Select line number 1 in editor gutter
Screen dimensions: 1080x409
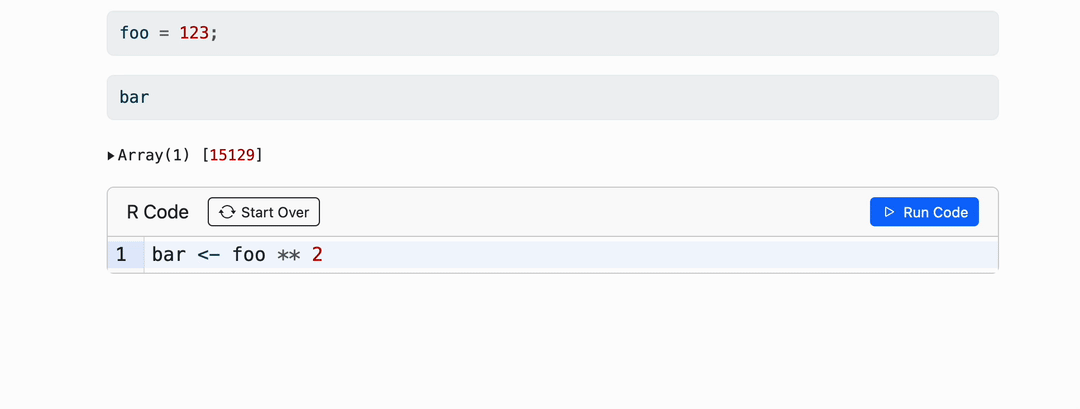[x=121, y=255]
